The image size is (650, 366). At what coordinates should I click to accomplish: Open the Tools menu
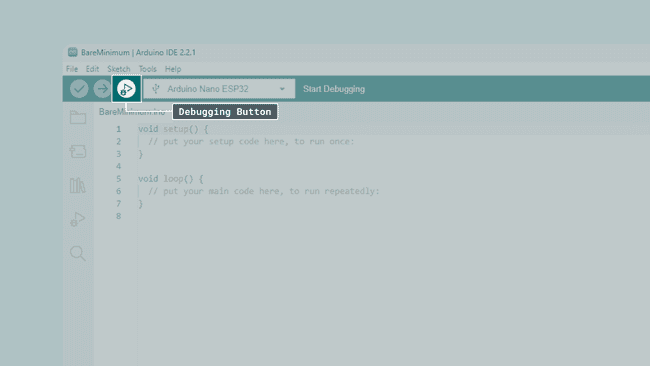coord(148,69)
